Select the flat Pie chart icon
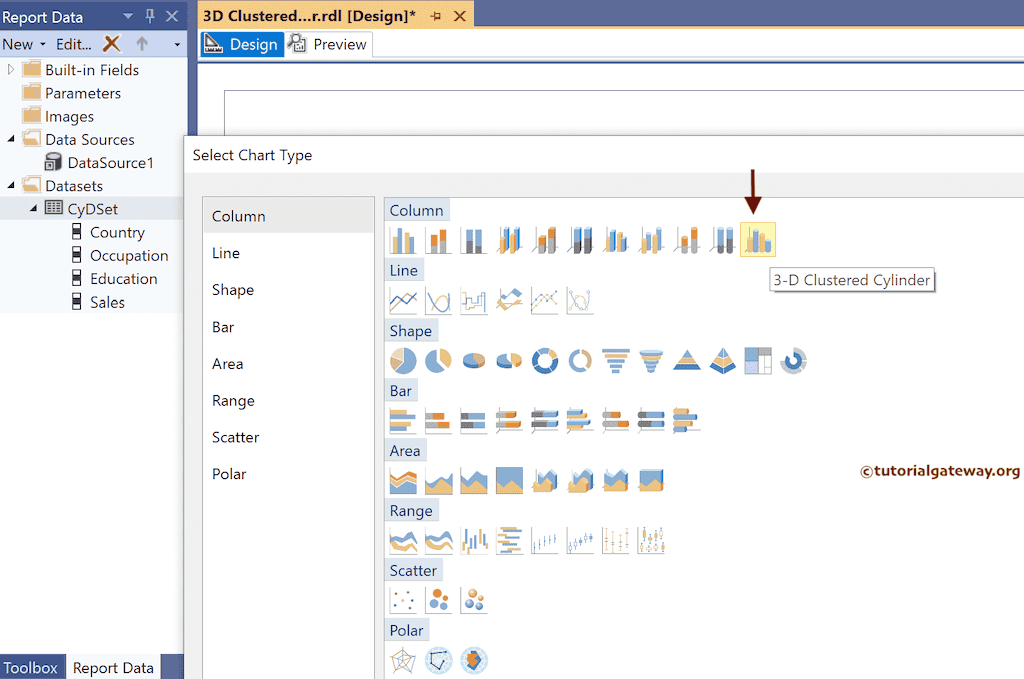The width and height of the screenshot is (1024, 679). point(403,360)
